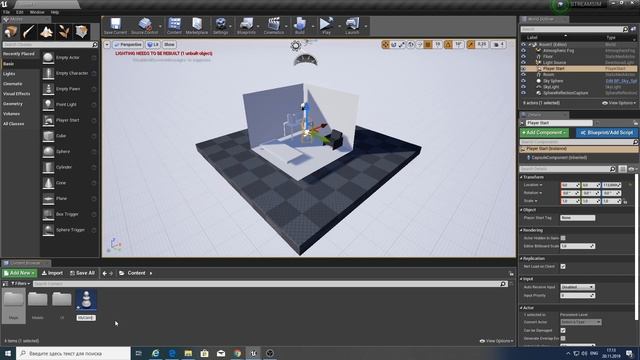This screenshot has height=360, width=640.
Task: Open the Content browser toolbar icon
Action: point(174,26)
